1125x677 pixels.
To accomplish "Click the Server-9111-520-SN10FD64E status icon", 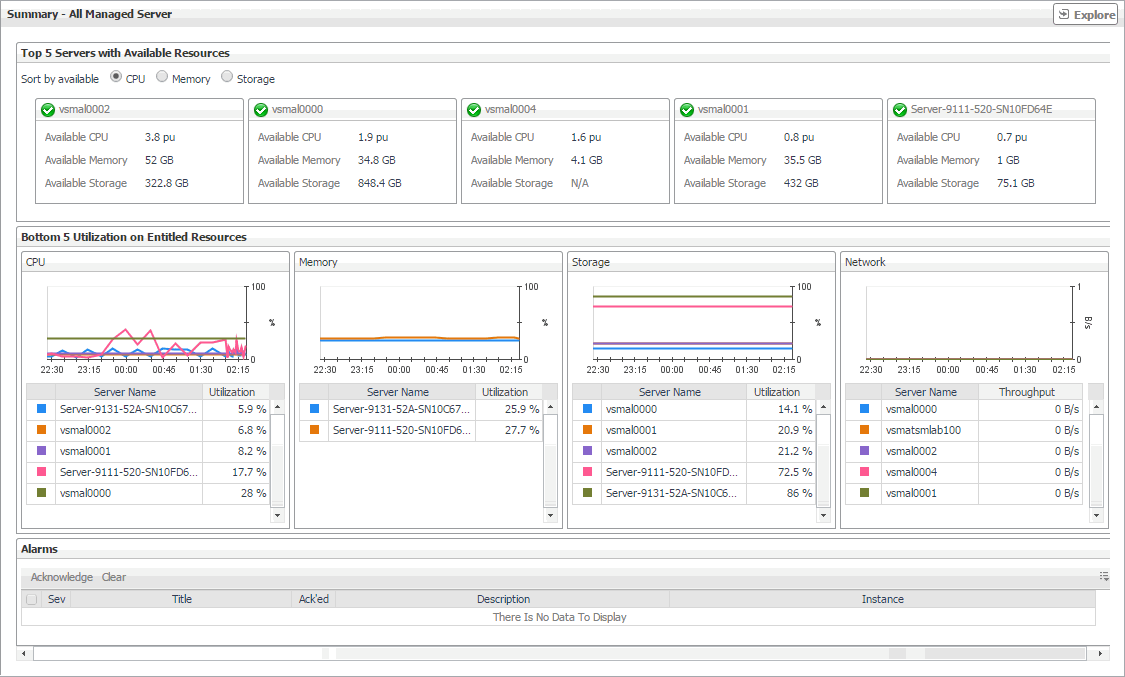I will pos(900,110).
